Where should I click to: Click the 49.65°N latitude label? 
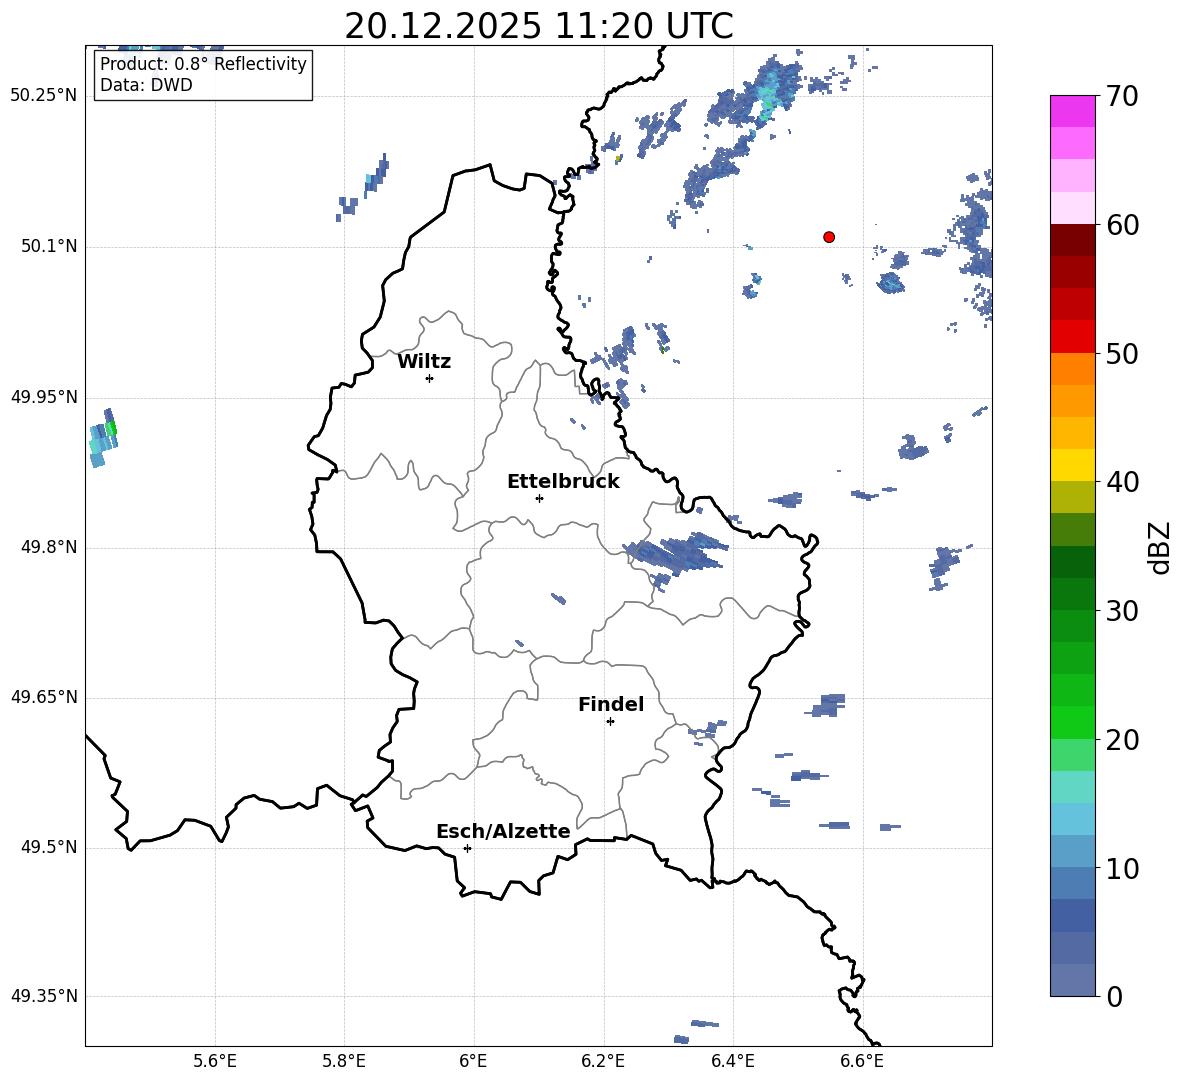click(44, 697)
